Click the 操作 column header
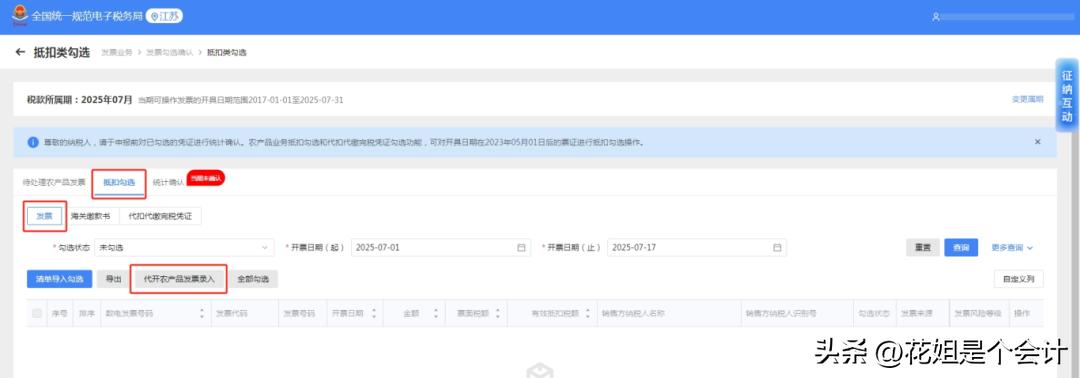The width and height of the screenshot is (1080, 378). (1021, 313)
